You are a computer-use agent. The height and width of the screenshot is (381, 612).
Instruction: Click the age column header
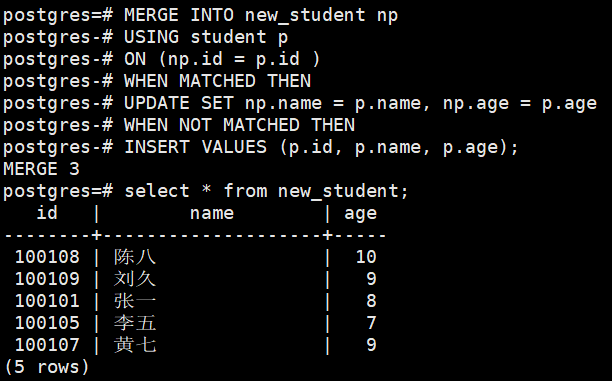pos(361,215)
